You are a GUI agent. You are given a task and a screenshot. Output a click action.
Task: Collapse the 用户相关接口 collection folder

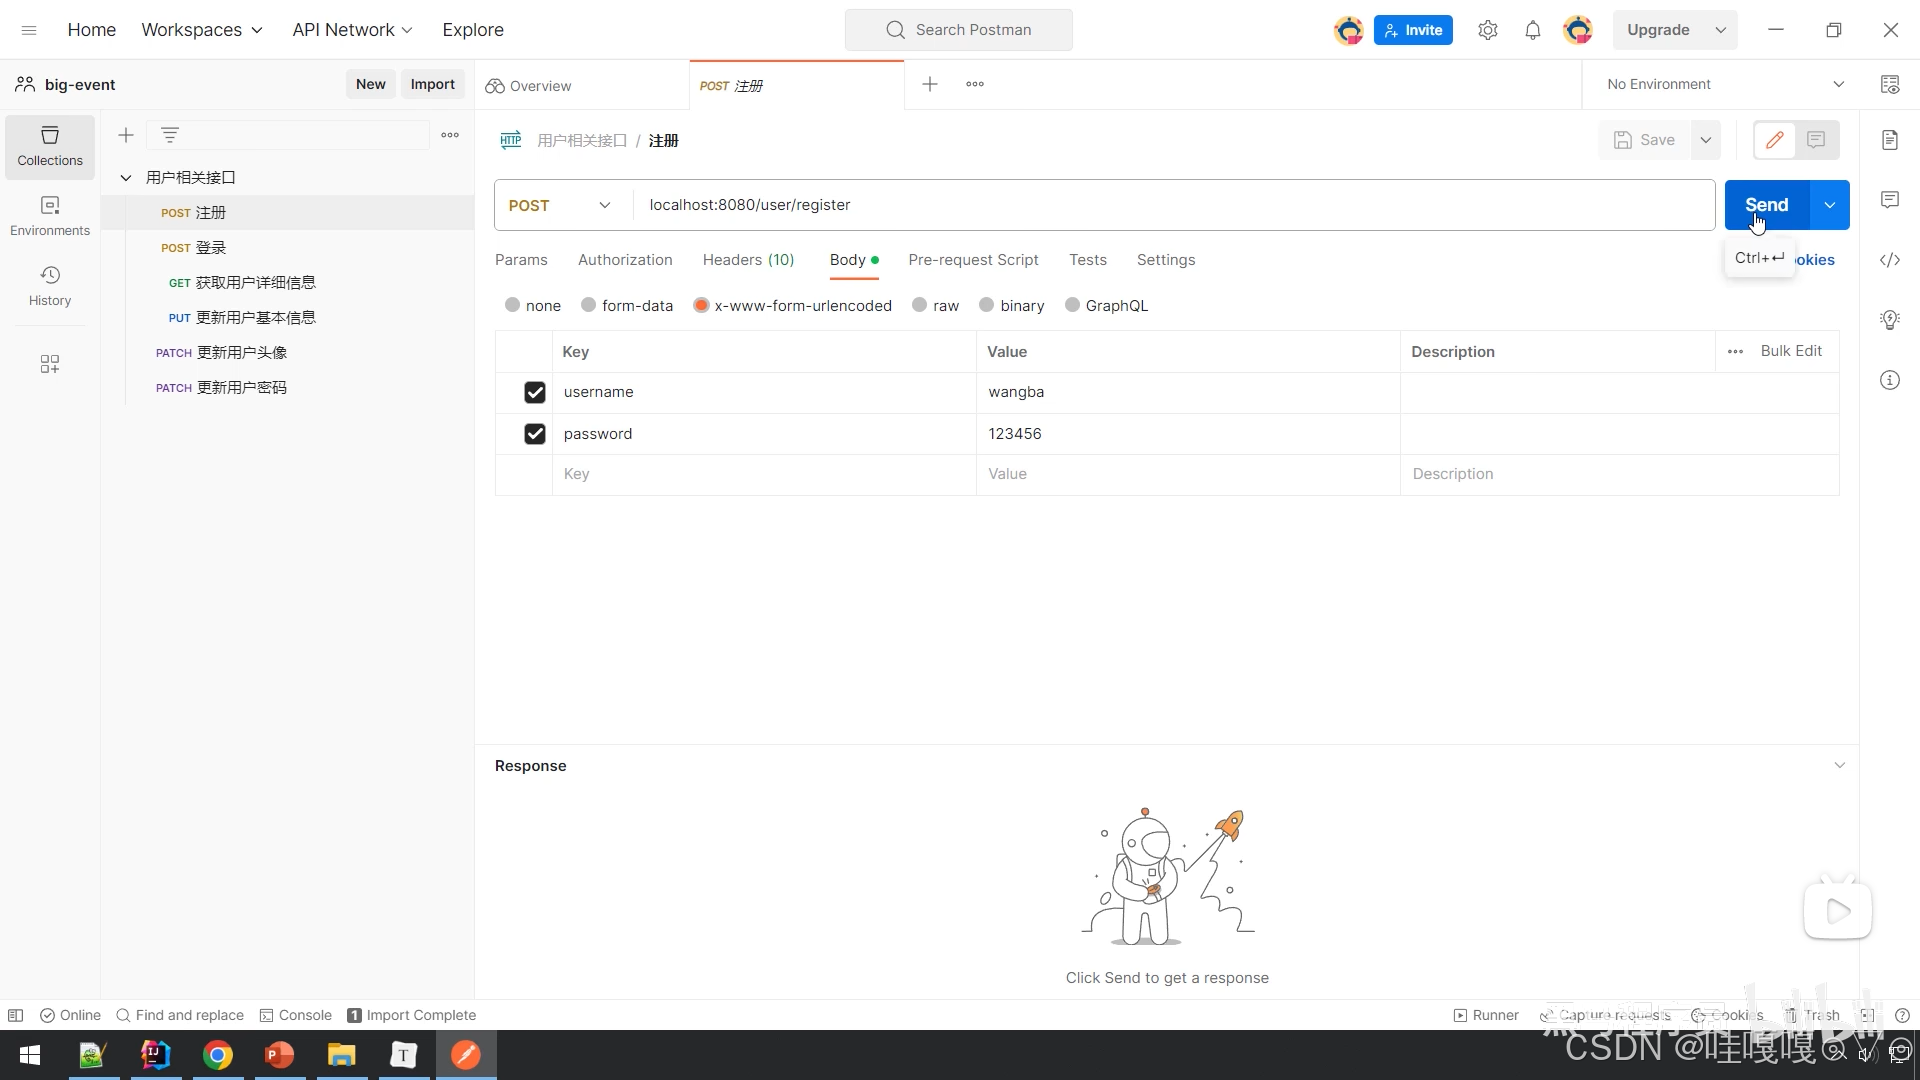[x=126, y=178]
